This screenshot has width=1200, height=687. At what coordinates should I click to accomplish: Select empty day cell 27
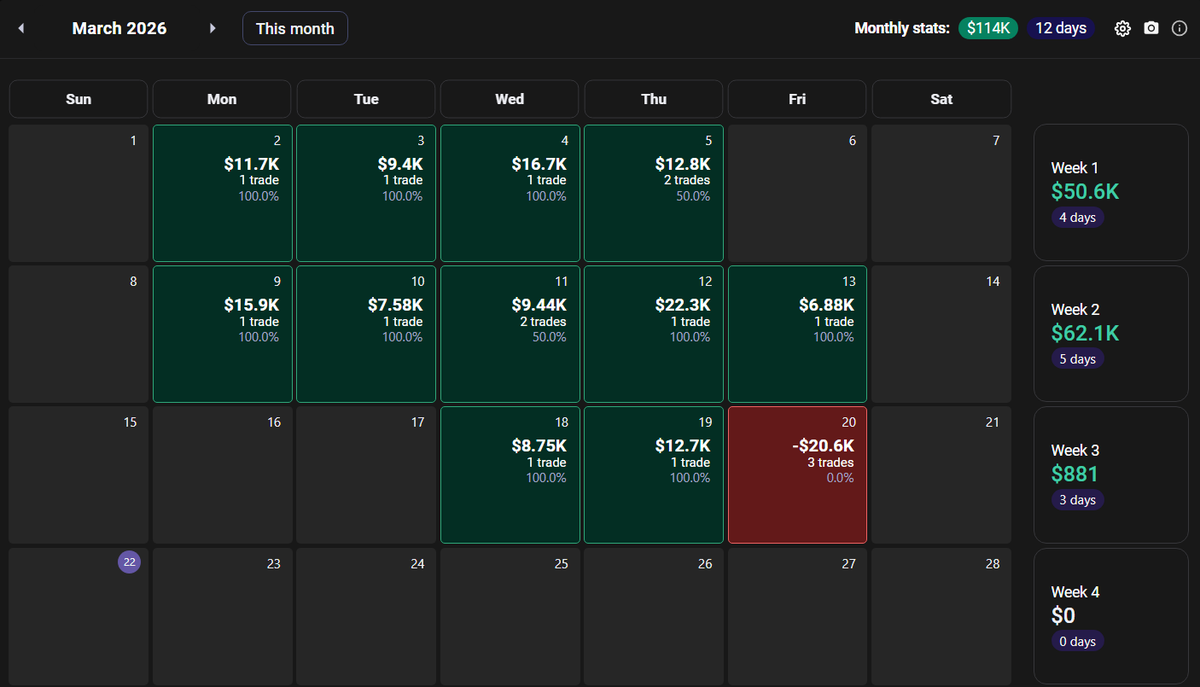click(x=797, y=616)
